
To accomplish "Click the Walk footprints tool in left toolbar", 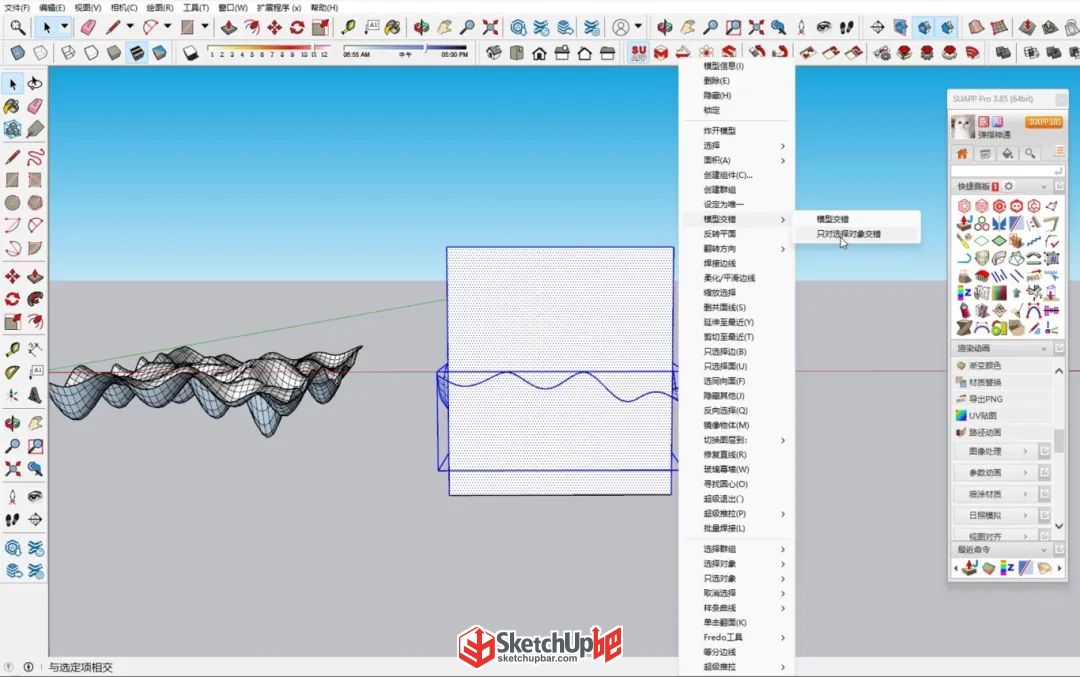I will click(x=12, y=520).
